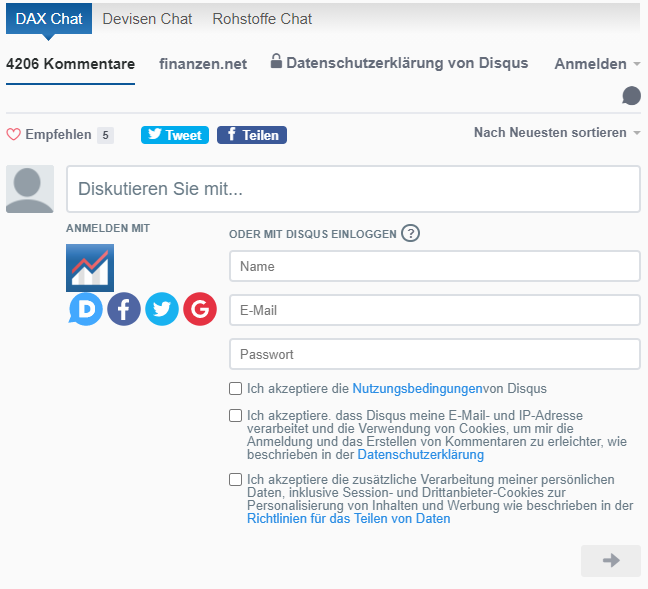Open the Rohstoffe Chat tab
Screen dimensions: 648x589
point(262,19)
